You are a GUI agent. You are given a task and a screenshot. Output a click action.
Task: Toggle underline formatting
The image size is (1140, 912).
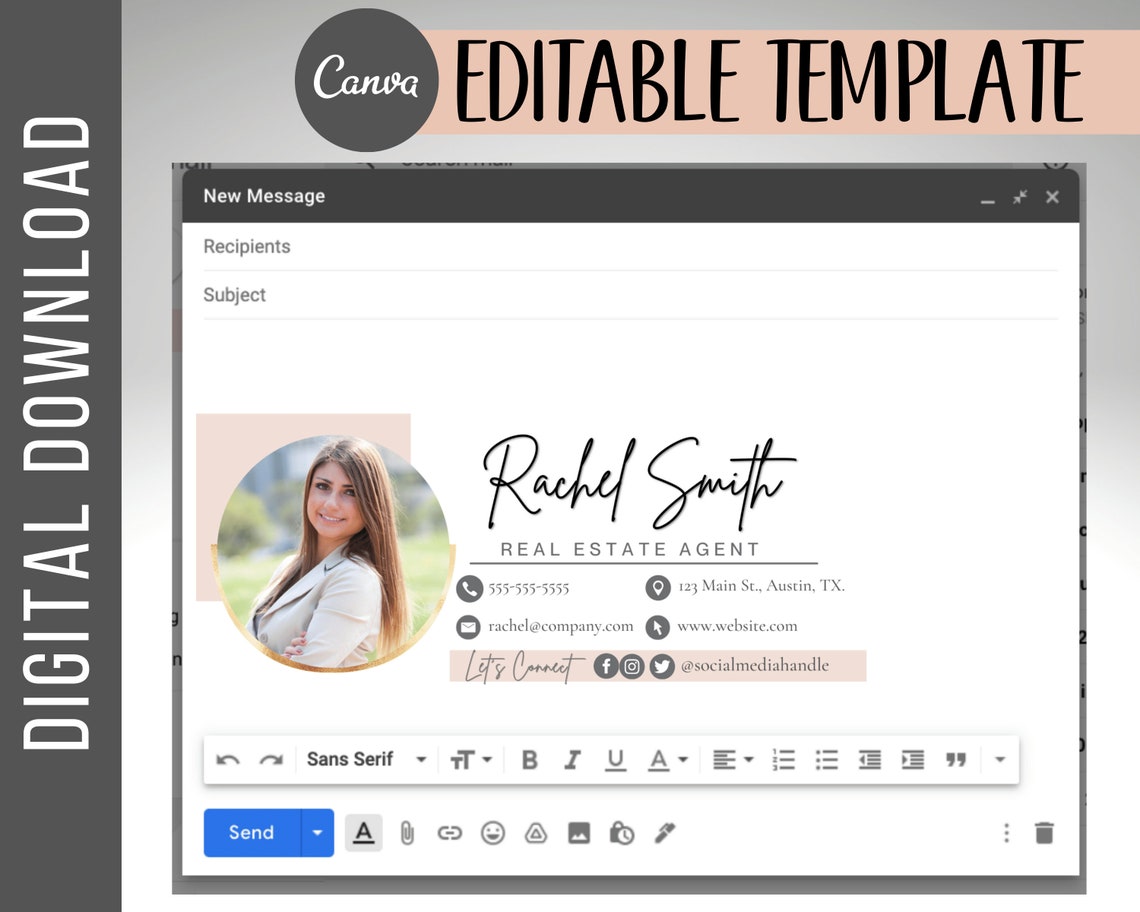615,759
